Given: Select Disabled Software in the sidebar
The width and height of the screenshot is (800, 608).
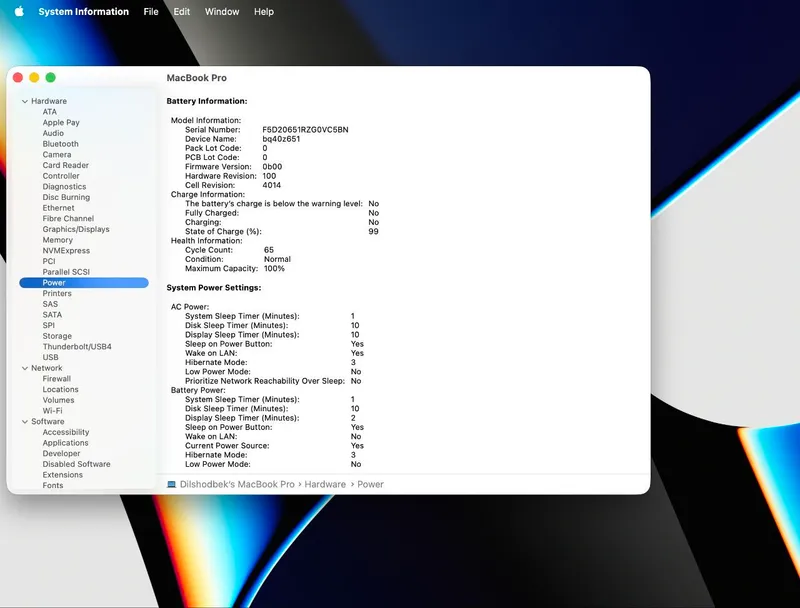Looking at the screenshot, I should point(77,464).
